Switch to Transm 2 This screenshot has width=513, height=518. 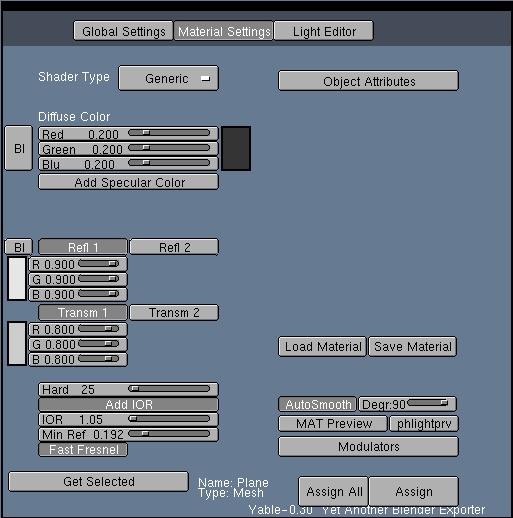point(174,313)
